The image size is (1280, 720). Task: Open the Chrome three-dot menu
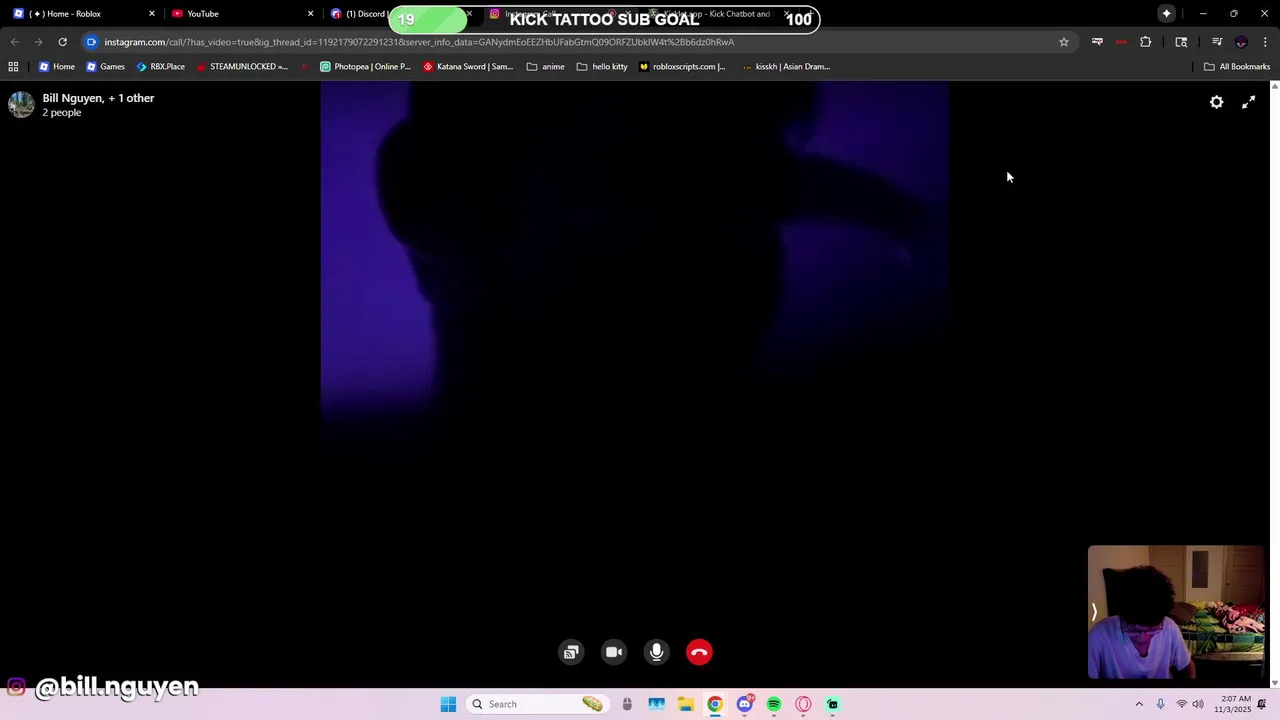pos(1266,42)
